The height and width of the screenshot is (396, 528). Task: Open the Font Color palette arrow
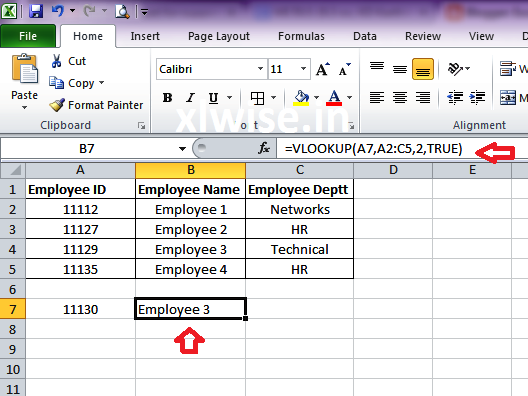pyautogui.click(x=350, y=98)
